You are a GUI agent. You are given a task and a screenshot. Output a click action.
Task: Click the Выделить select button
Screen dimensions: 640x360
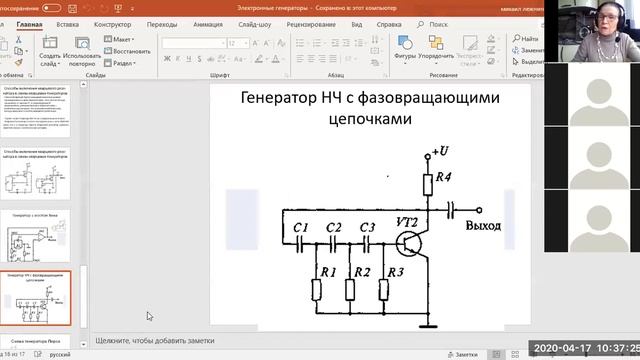[528, 62]
